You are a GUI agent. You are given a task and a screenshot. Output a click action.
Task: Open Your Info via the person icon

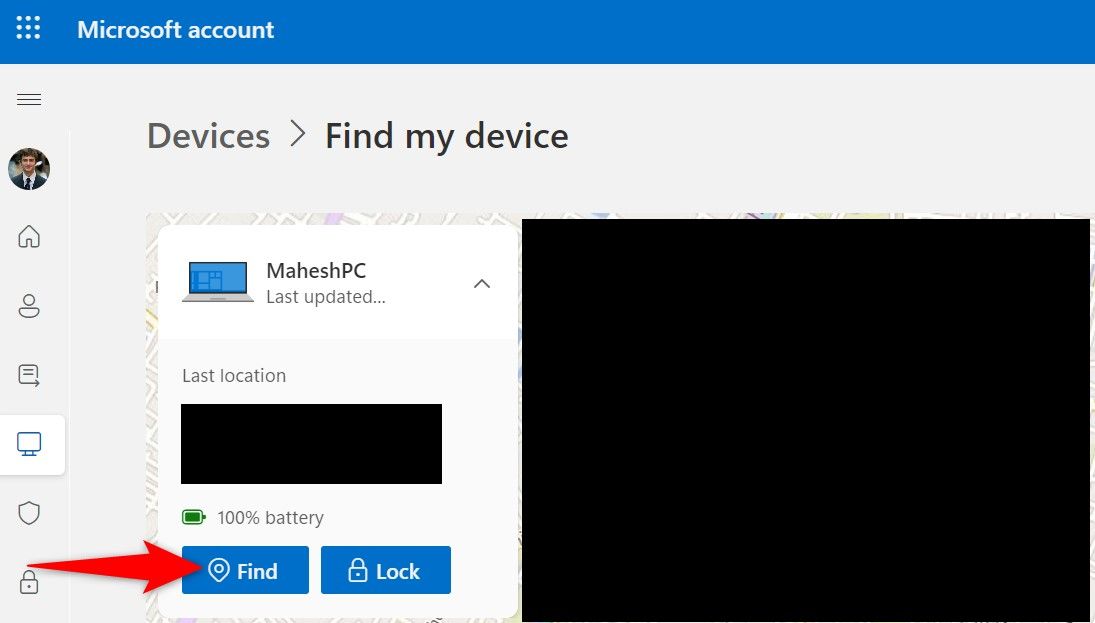pos(29,306)
